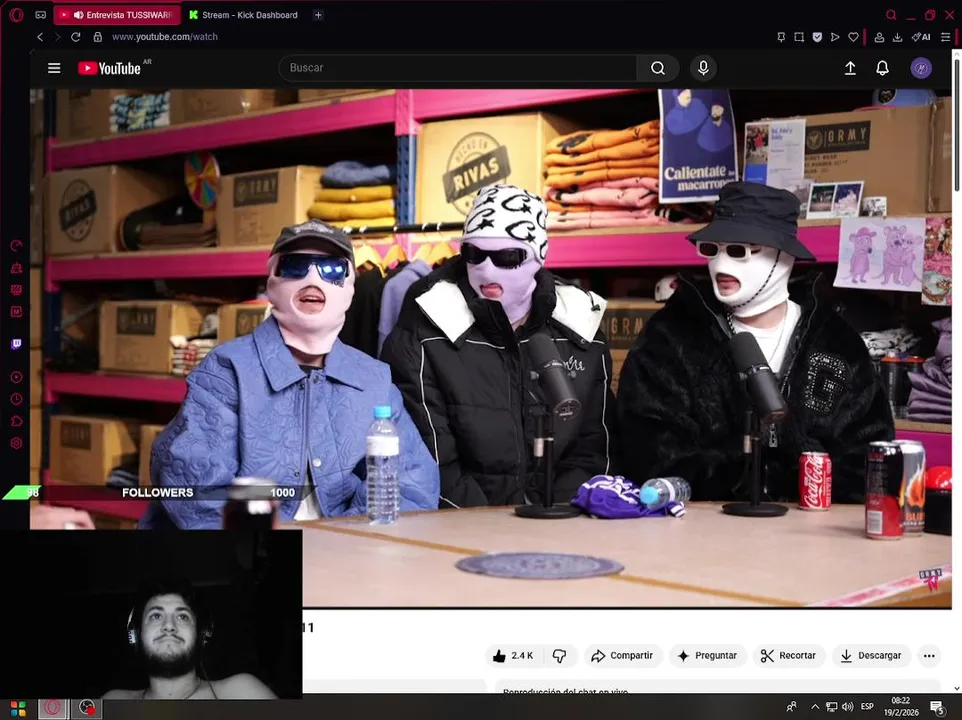The image size is (962, 720).
Task: Open the volume speaker tray icon
Action: point(848,707)
